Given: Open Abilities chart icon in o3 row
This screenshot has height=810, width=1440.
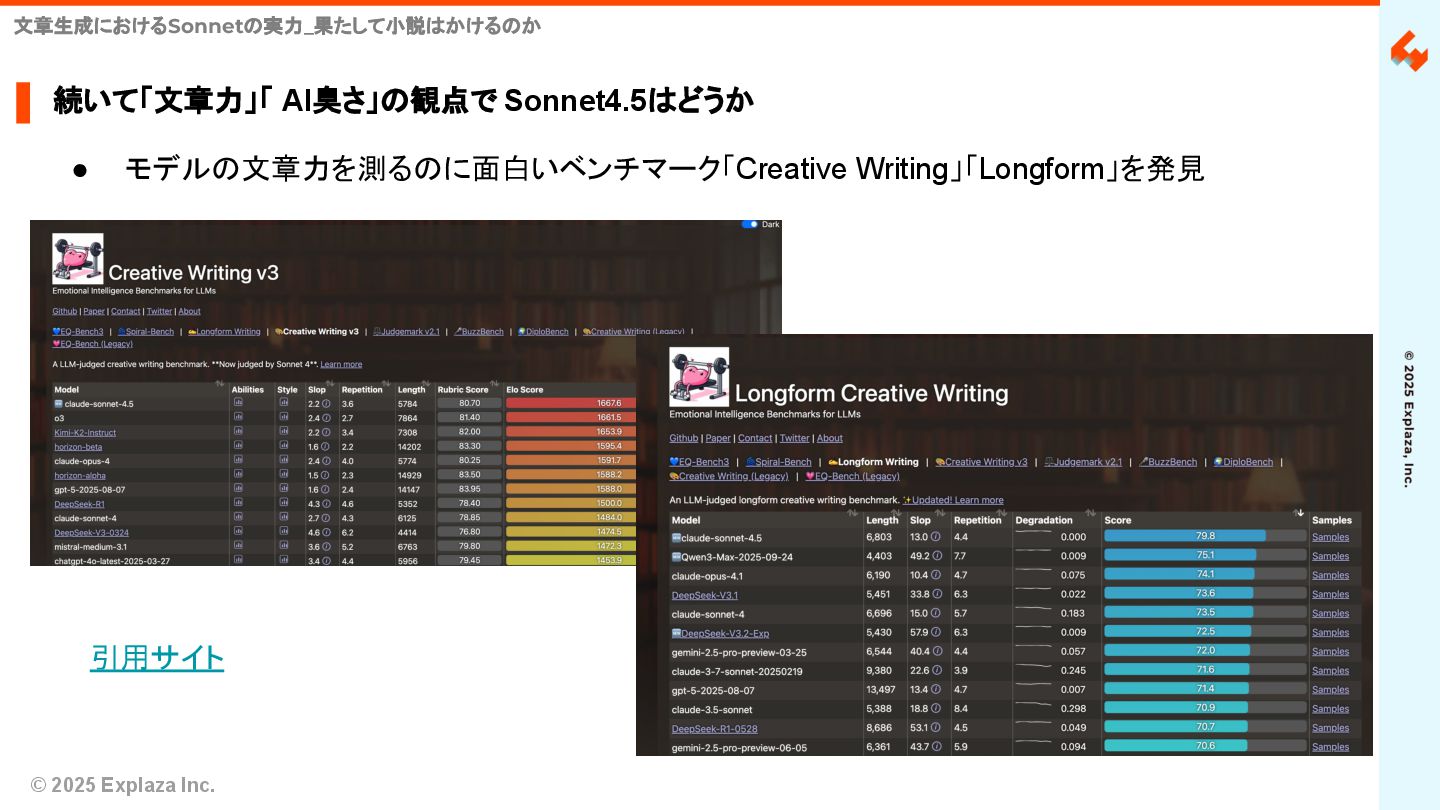Looking at the screenshot, I should coord(238,417).
